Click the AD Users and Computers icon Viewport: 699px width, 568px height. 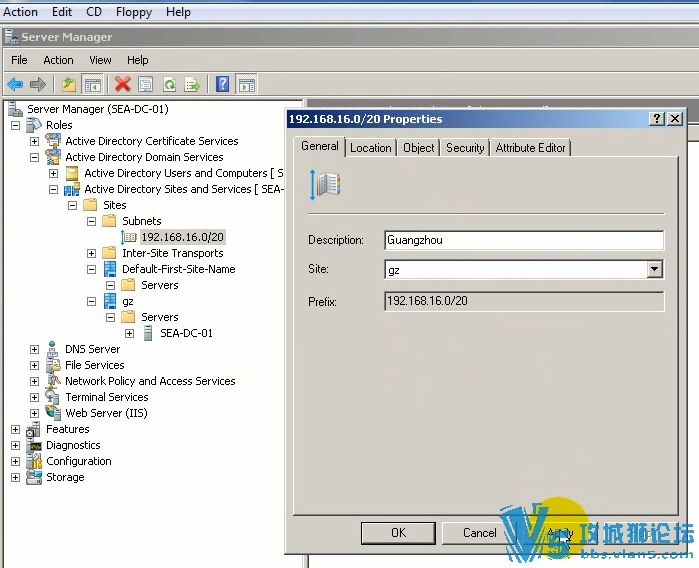pos(72,173)
